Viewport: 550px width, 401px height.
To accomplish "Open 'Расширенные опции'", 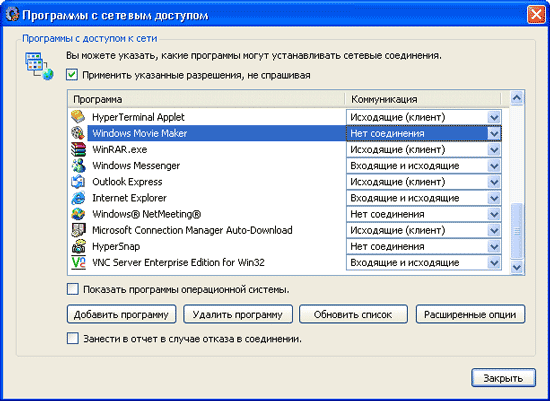I will tap(470, 314).
